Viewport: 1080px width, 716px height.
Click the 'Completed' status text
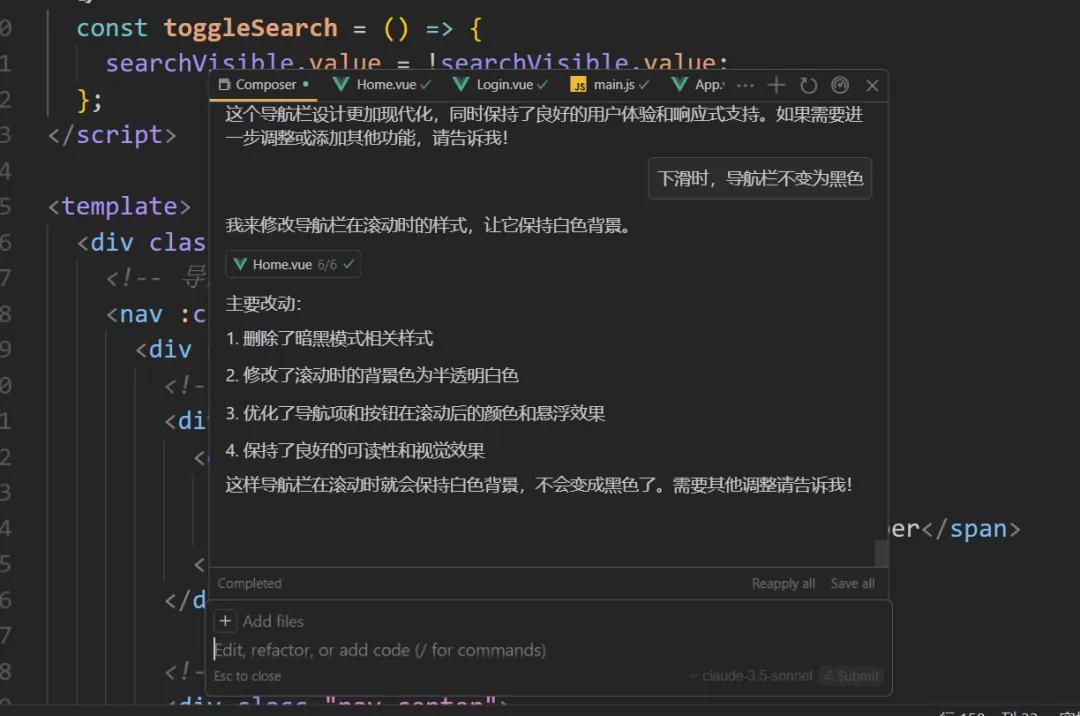[249, 584]
